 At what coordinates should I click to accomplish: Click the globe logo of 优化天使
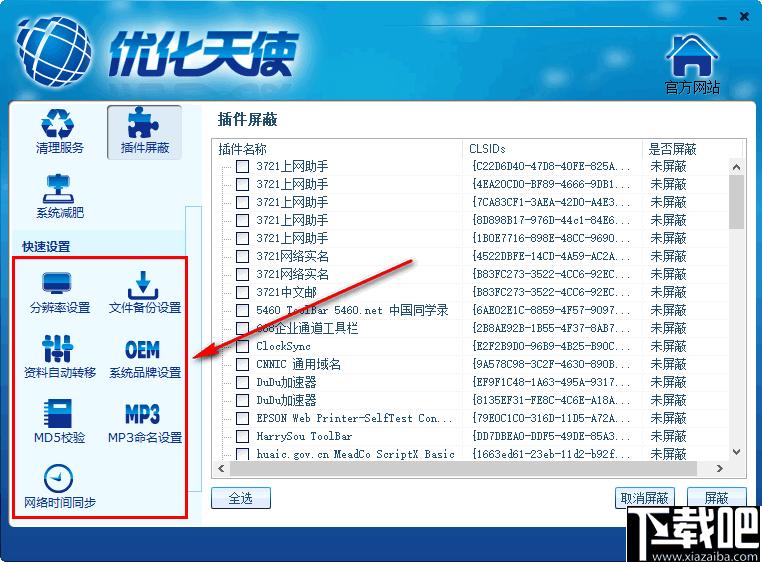pos(53,51)
